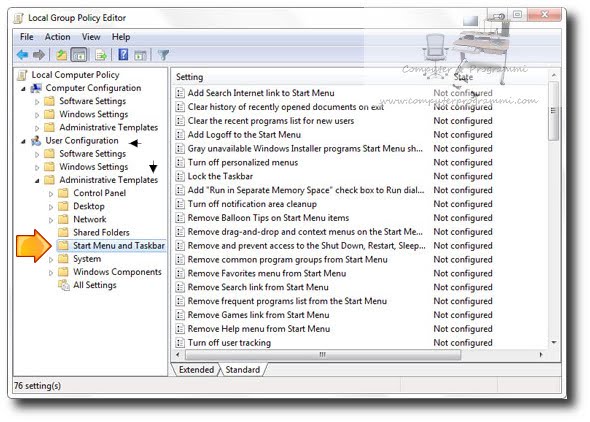Select 'Add Search Internet link to Start Menu'

[261, 93]
